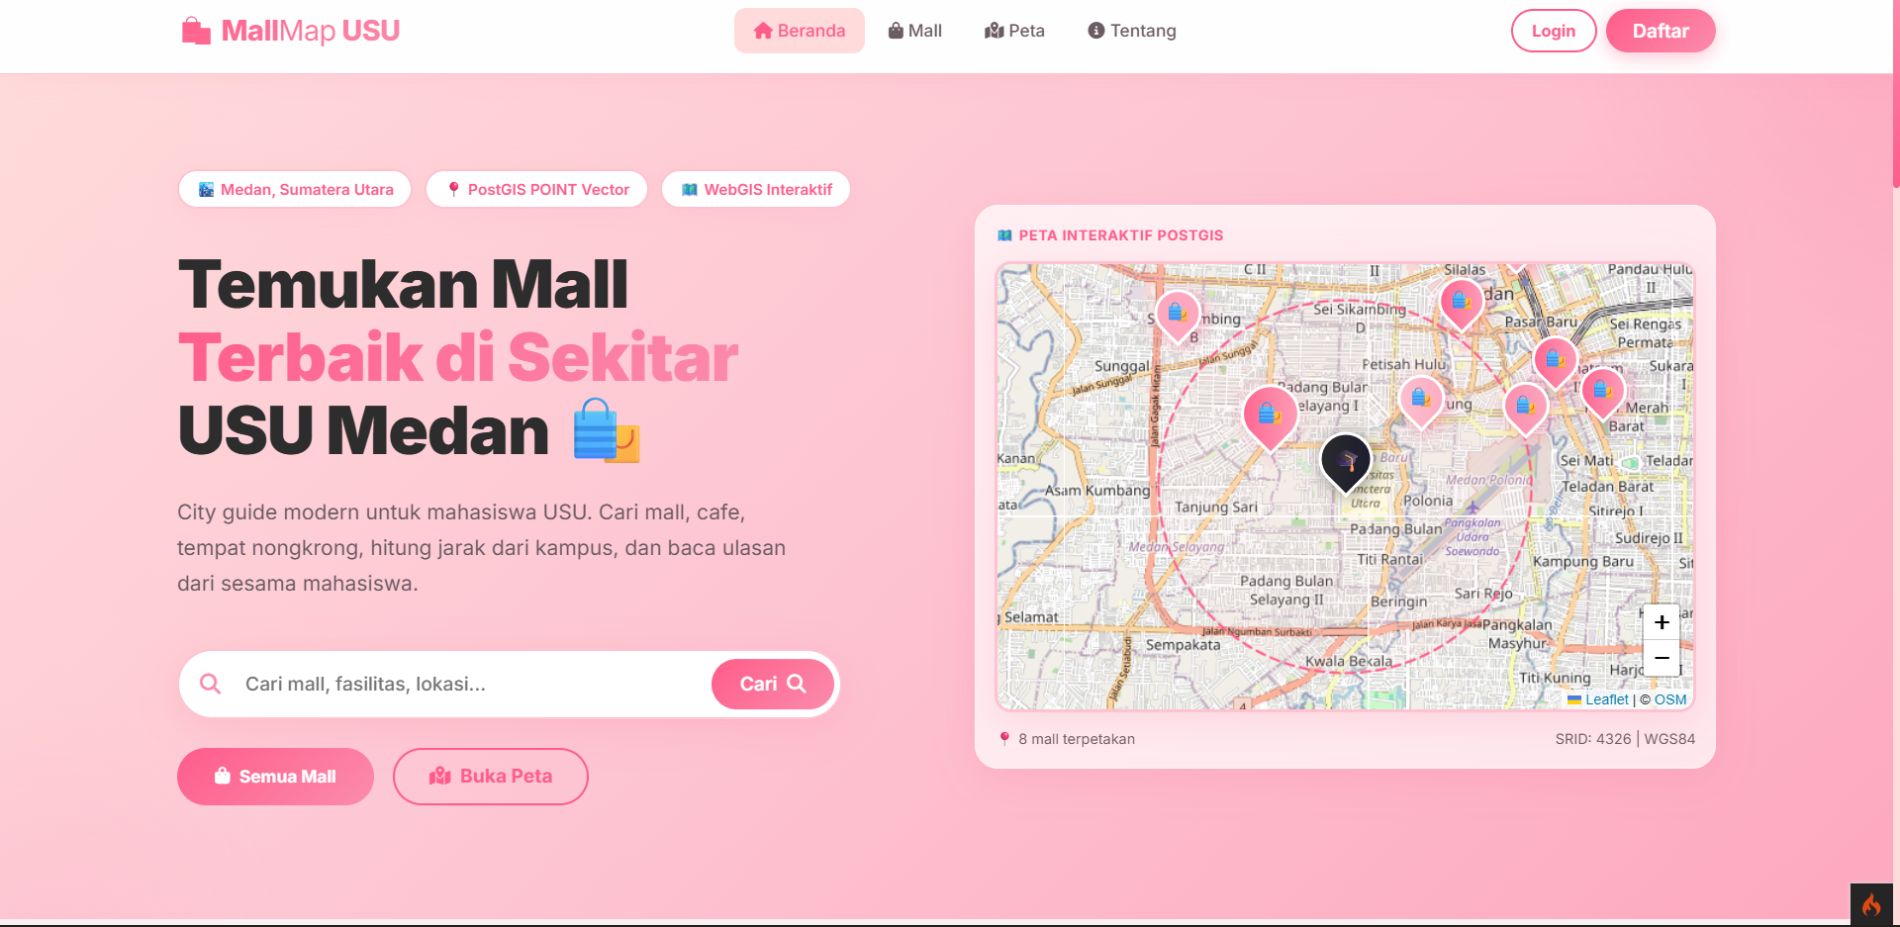Click the shopping bags emoji after USU Medan

tap(606, 431)
